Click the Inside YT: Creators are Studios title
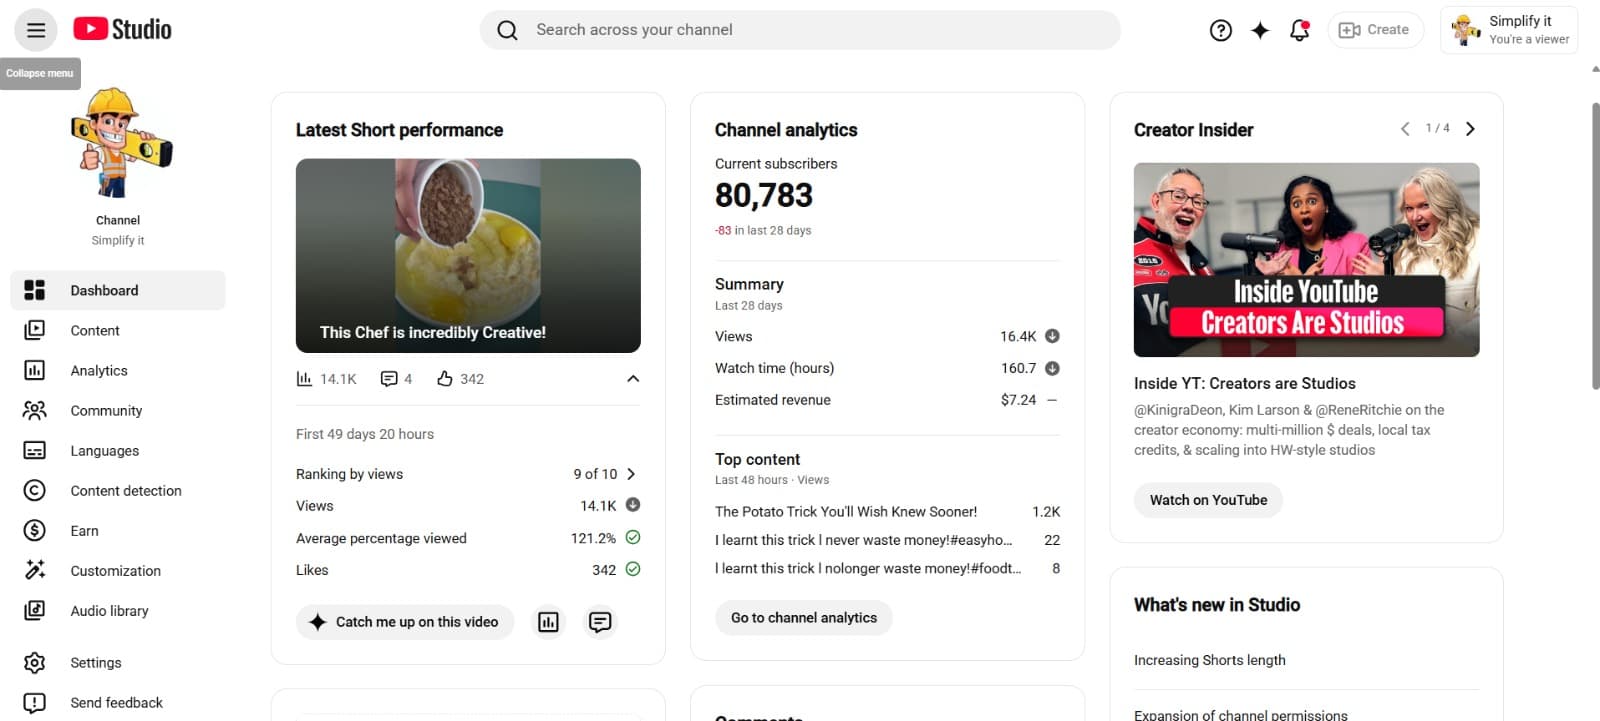The height and width of the screenshot is (721, 1600). coord(1245,383)
